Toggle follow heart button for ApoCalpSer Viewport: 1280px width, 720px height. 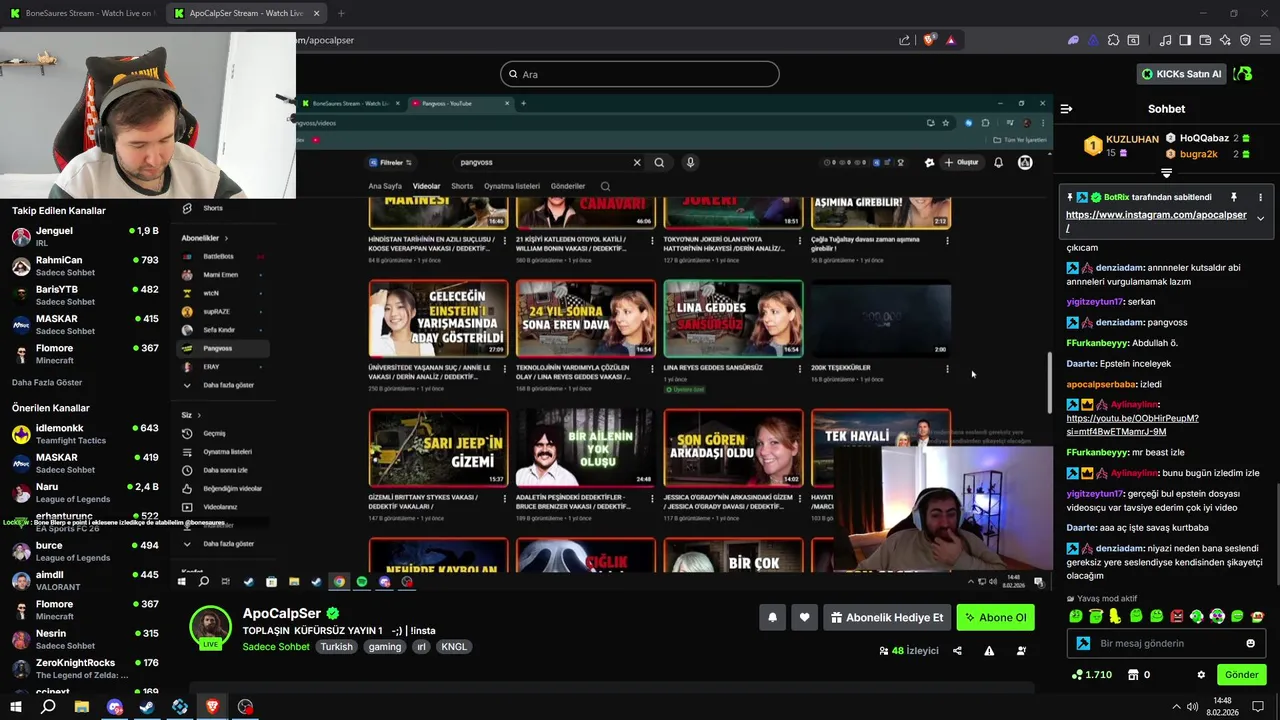pos(804,618)
